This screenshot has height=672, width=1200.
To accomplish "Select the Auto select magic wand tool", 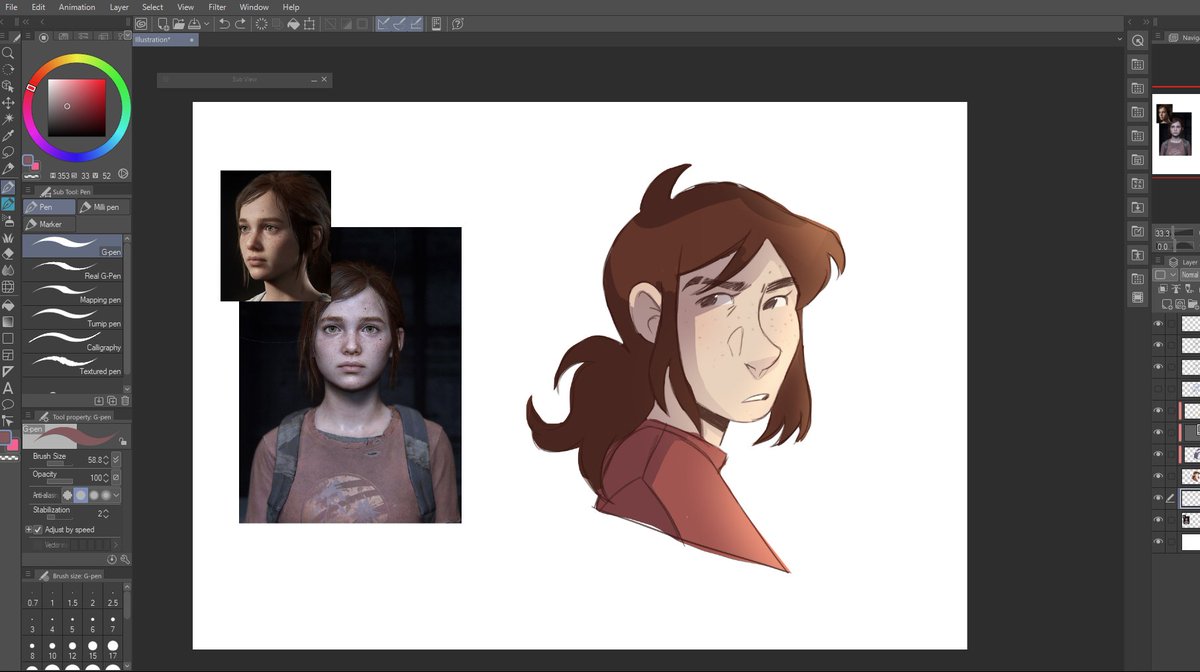I will [x=8, y=118].
